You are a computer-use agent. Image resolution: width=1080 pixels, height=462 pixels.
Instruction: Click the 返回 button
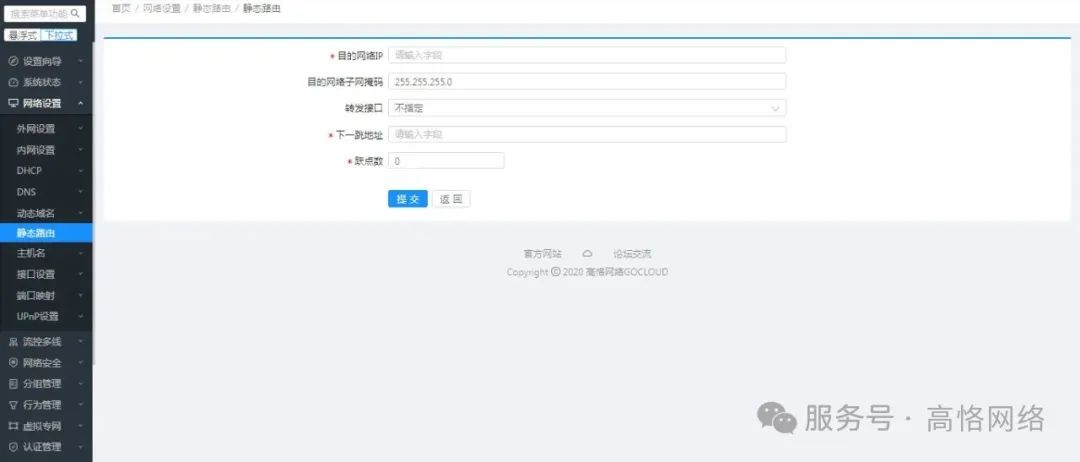(x=451, y=199)
